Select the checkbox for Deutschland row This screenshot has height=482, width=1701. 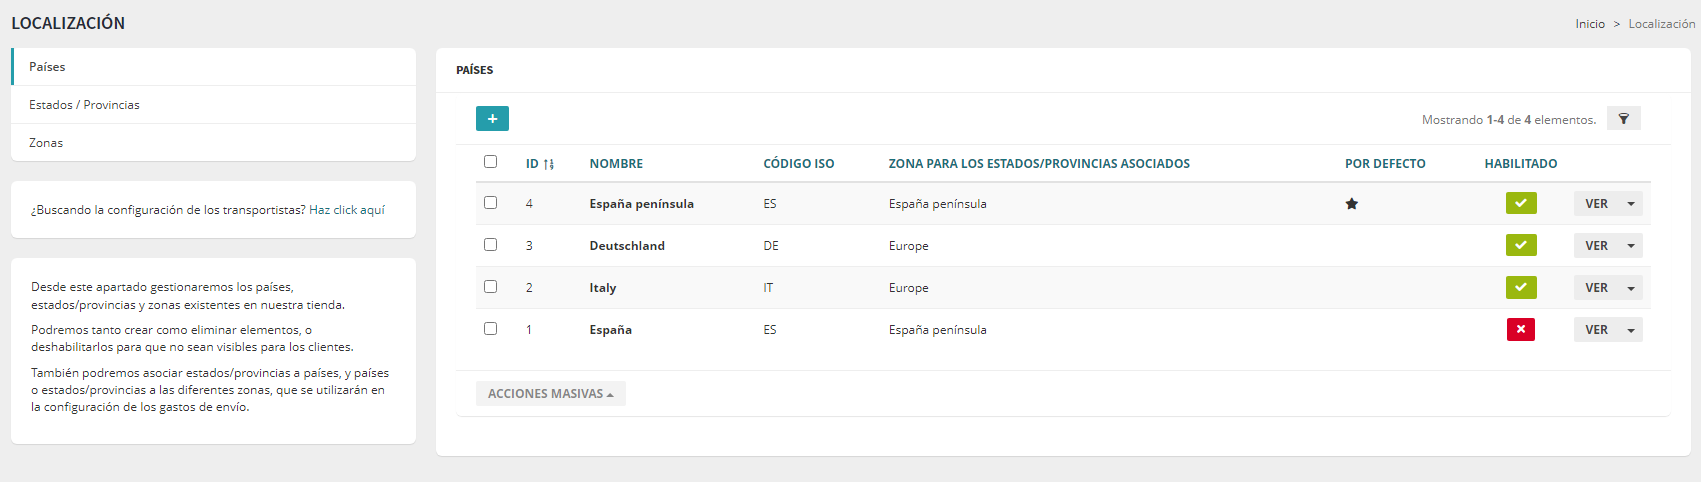[490, 245]
